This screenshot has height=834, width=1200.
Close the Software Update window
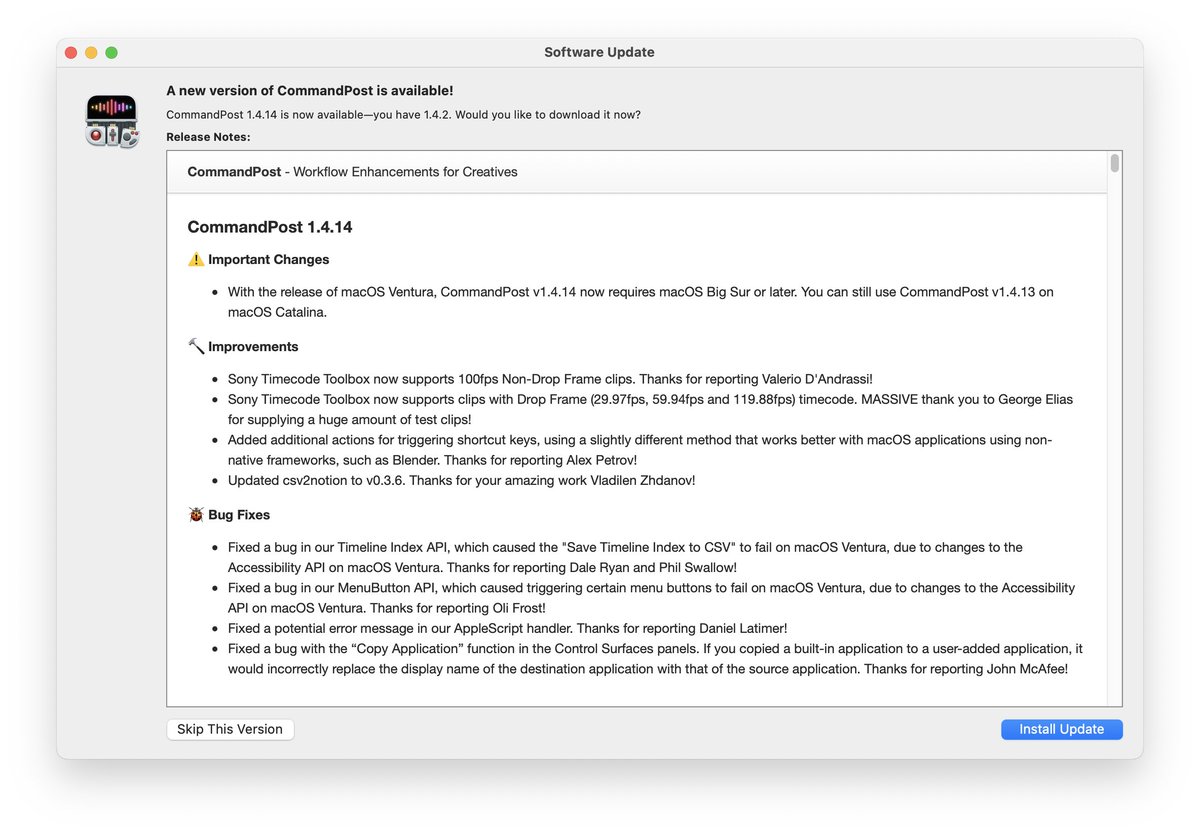point(71,52)
